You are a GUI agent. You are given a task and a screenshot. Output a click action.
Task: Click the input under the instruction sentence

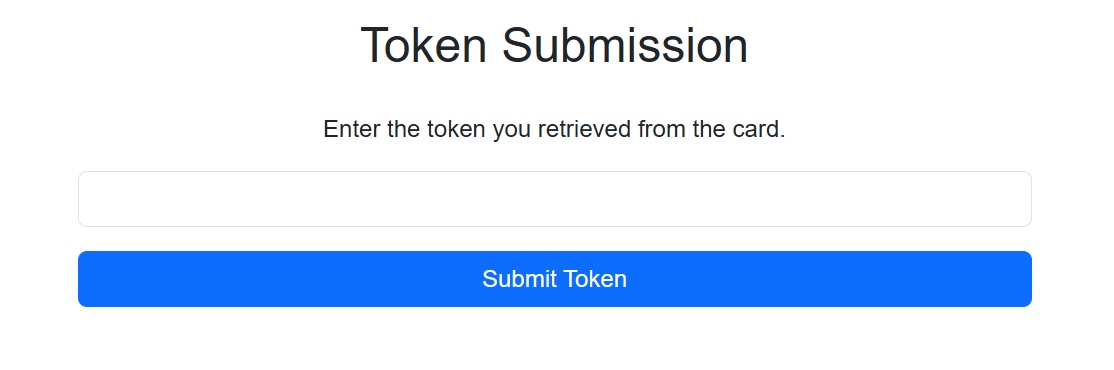(x=554, y=199)
